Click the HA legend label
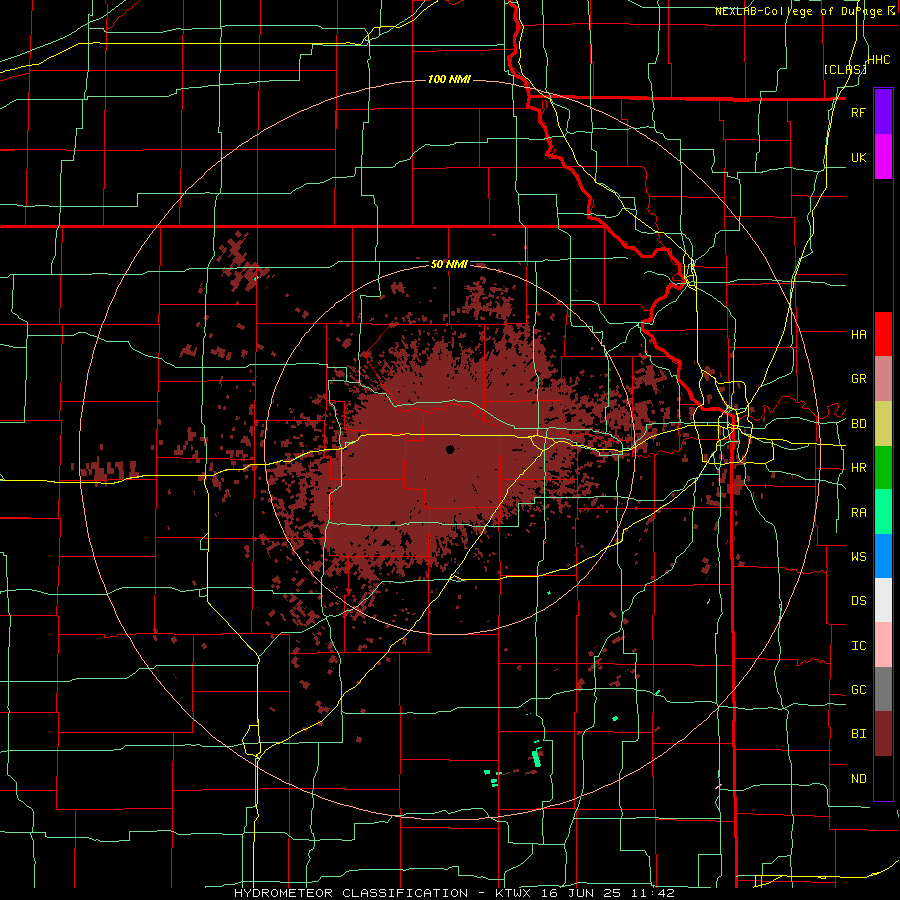The height and width of the screenshot is (900, 900). click(858, 334)
